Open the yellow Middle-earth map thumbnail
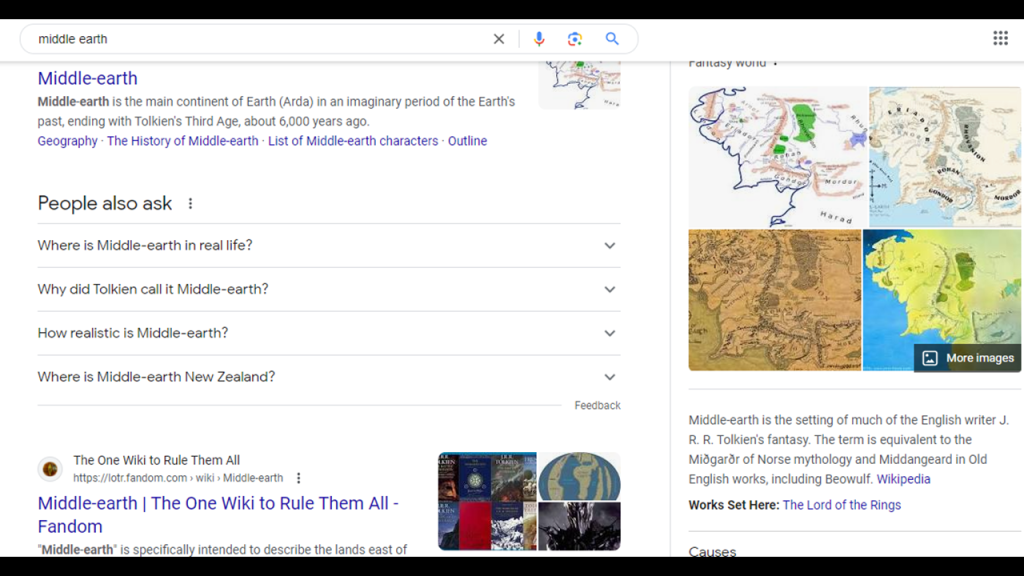Screen dimensions: 1024x576 [x=940, y=290]
